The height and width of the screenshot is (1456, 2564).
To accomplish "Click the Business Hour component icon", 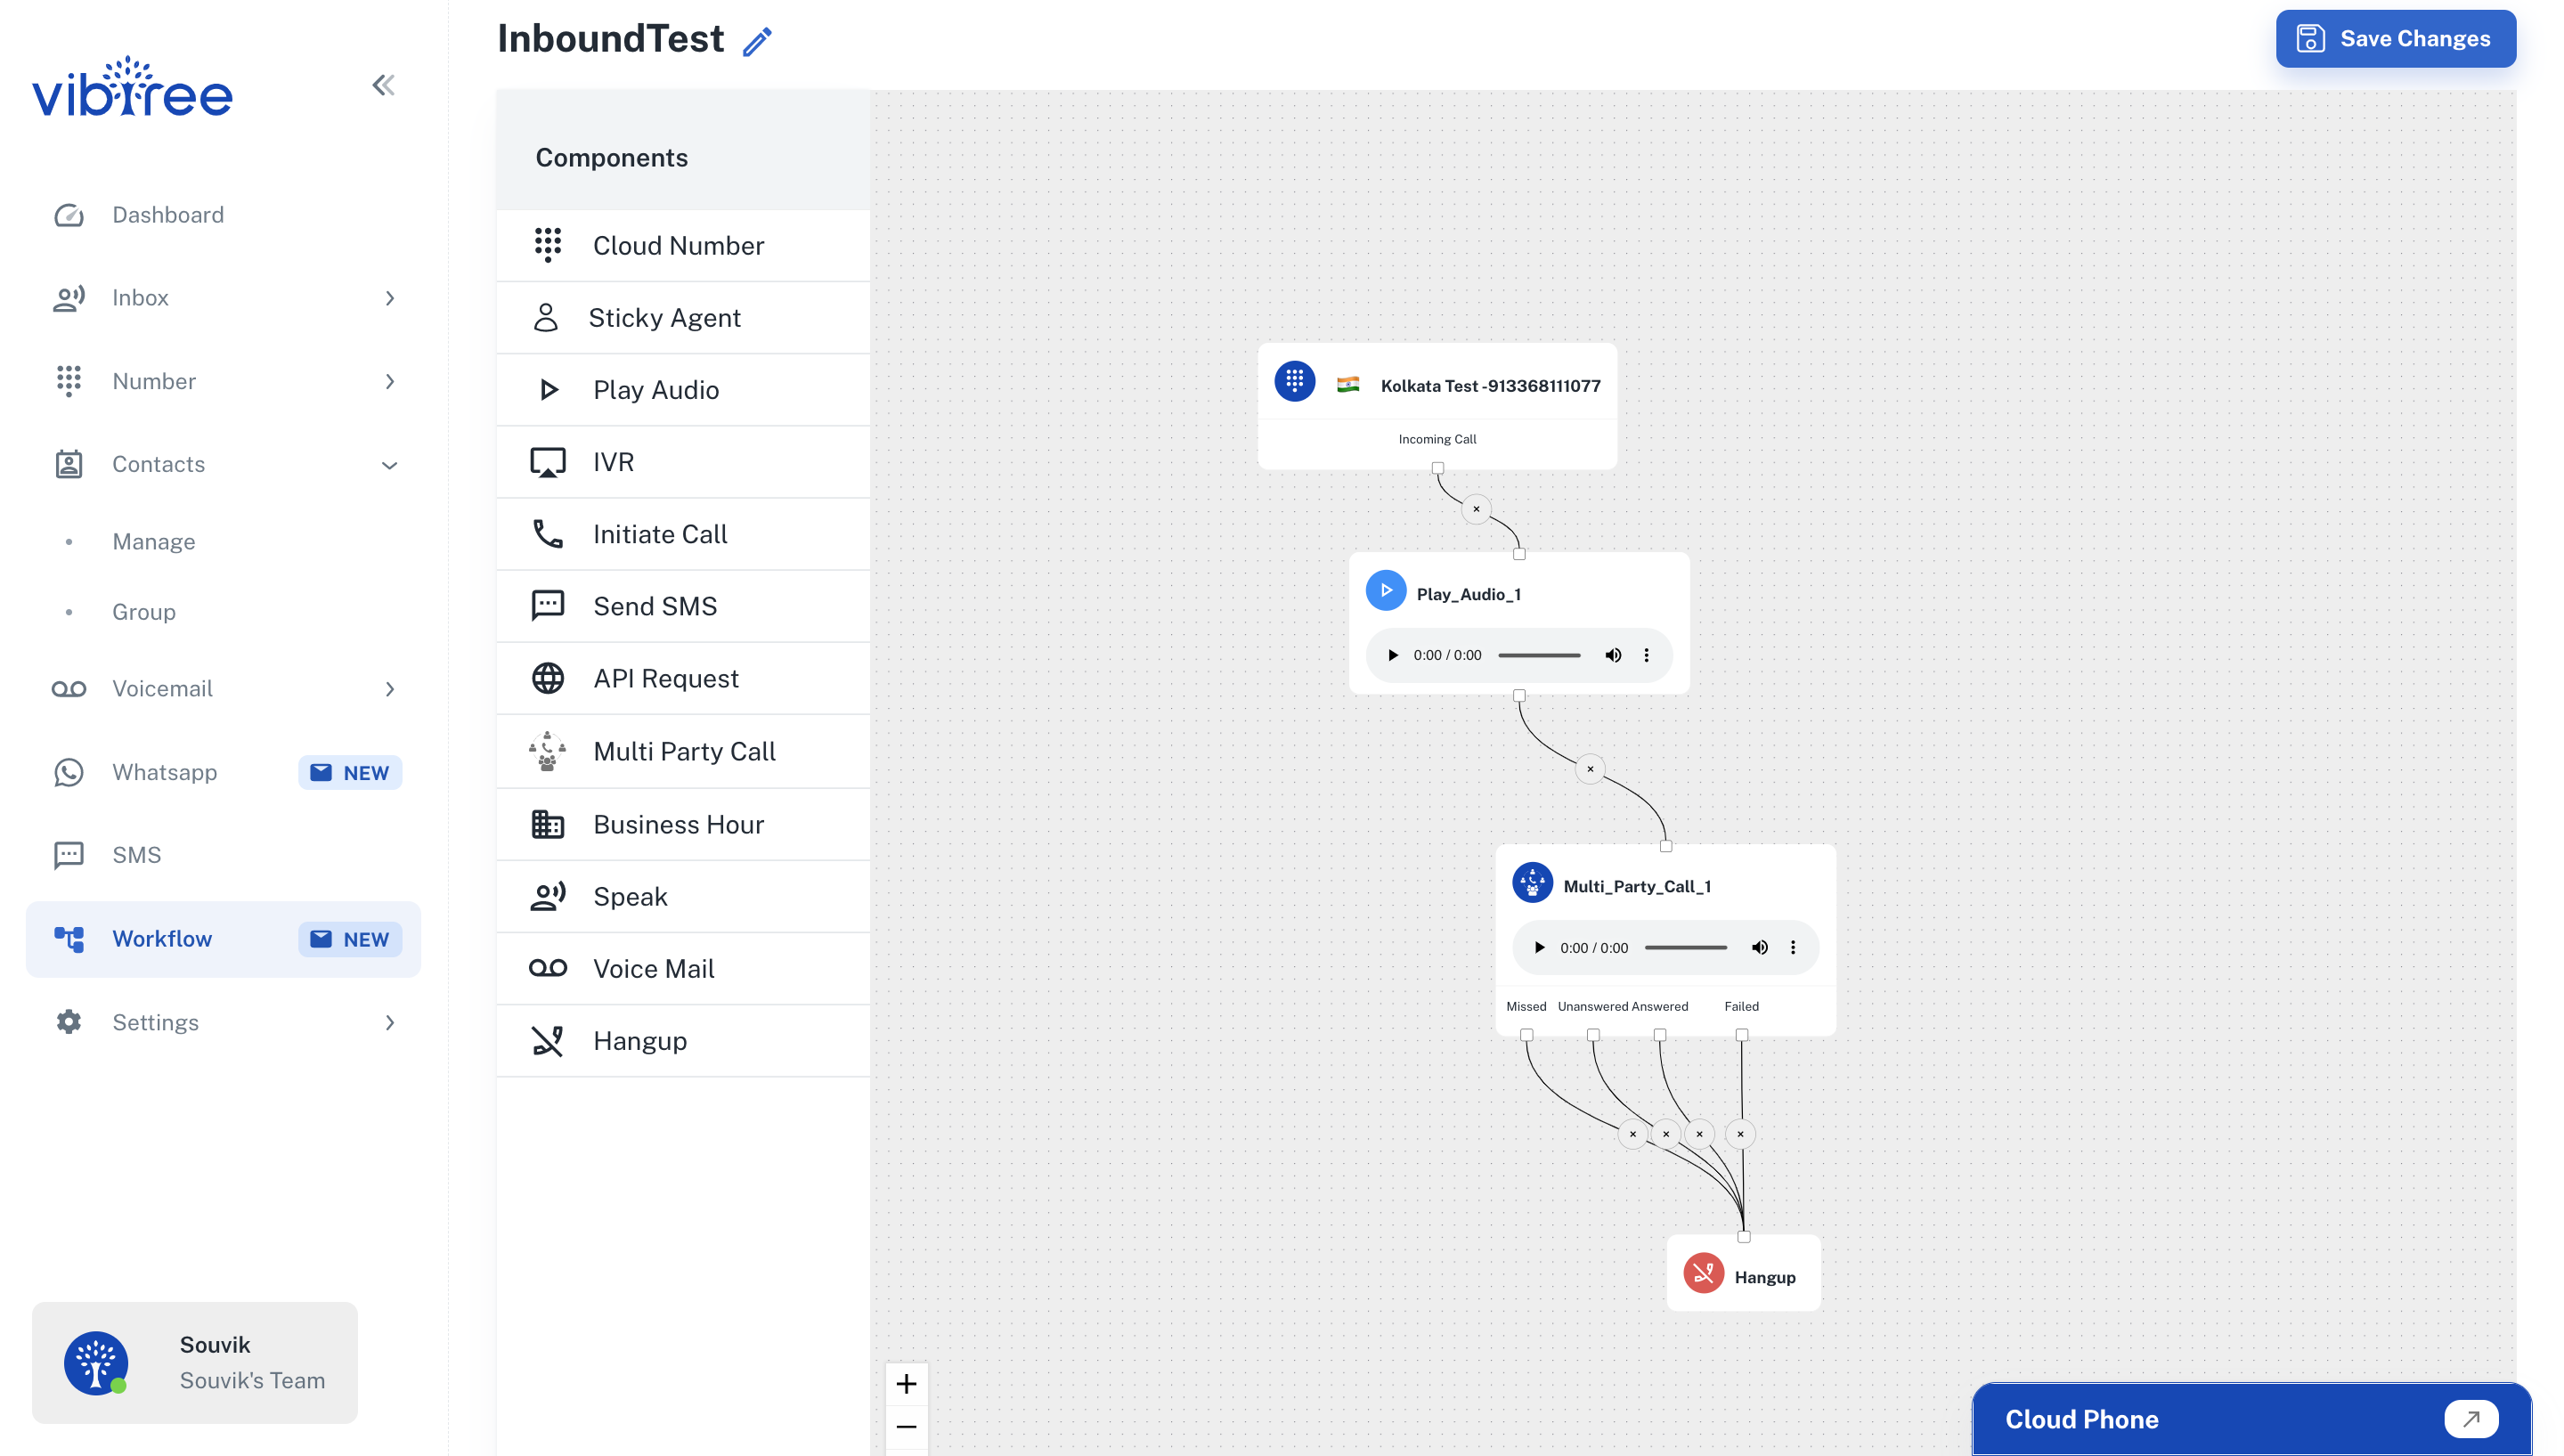I will coord(547,824).
